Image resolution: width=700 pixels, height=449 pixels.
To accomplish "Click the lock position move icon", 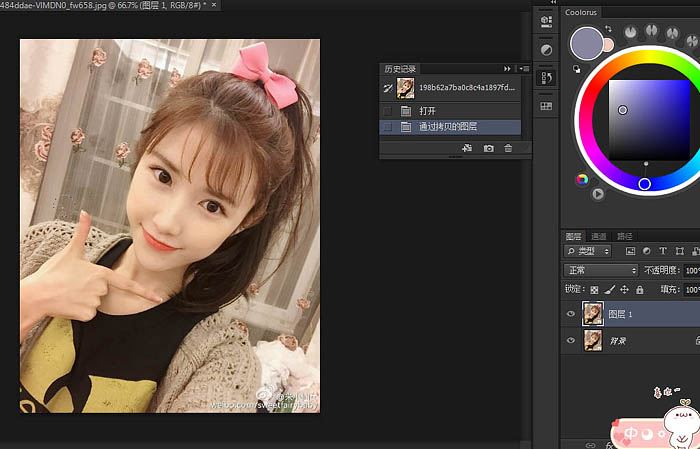I will point(623,289).
